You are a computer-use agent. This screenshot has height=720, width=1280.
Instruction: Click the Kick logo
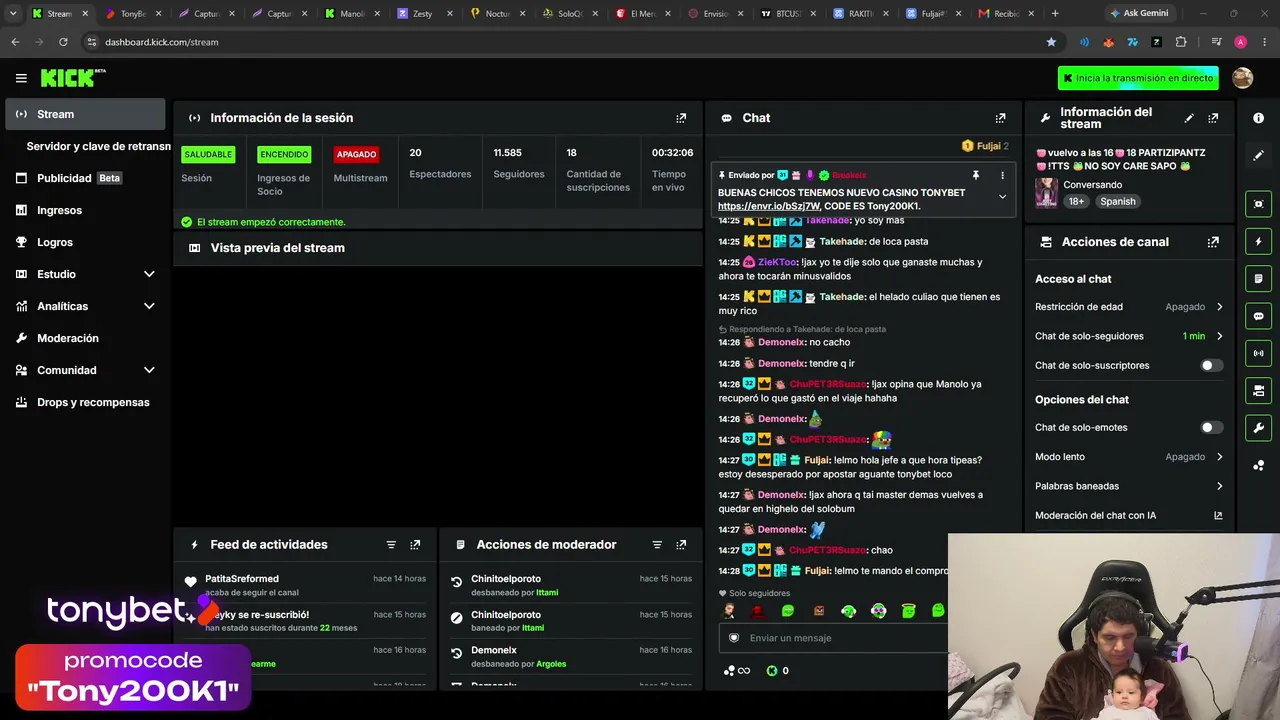pyautogui.click(x=73, y=78)
